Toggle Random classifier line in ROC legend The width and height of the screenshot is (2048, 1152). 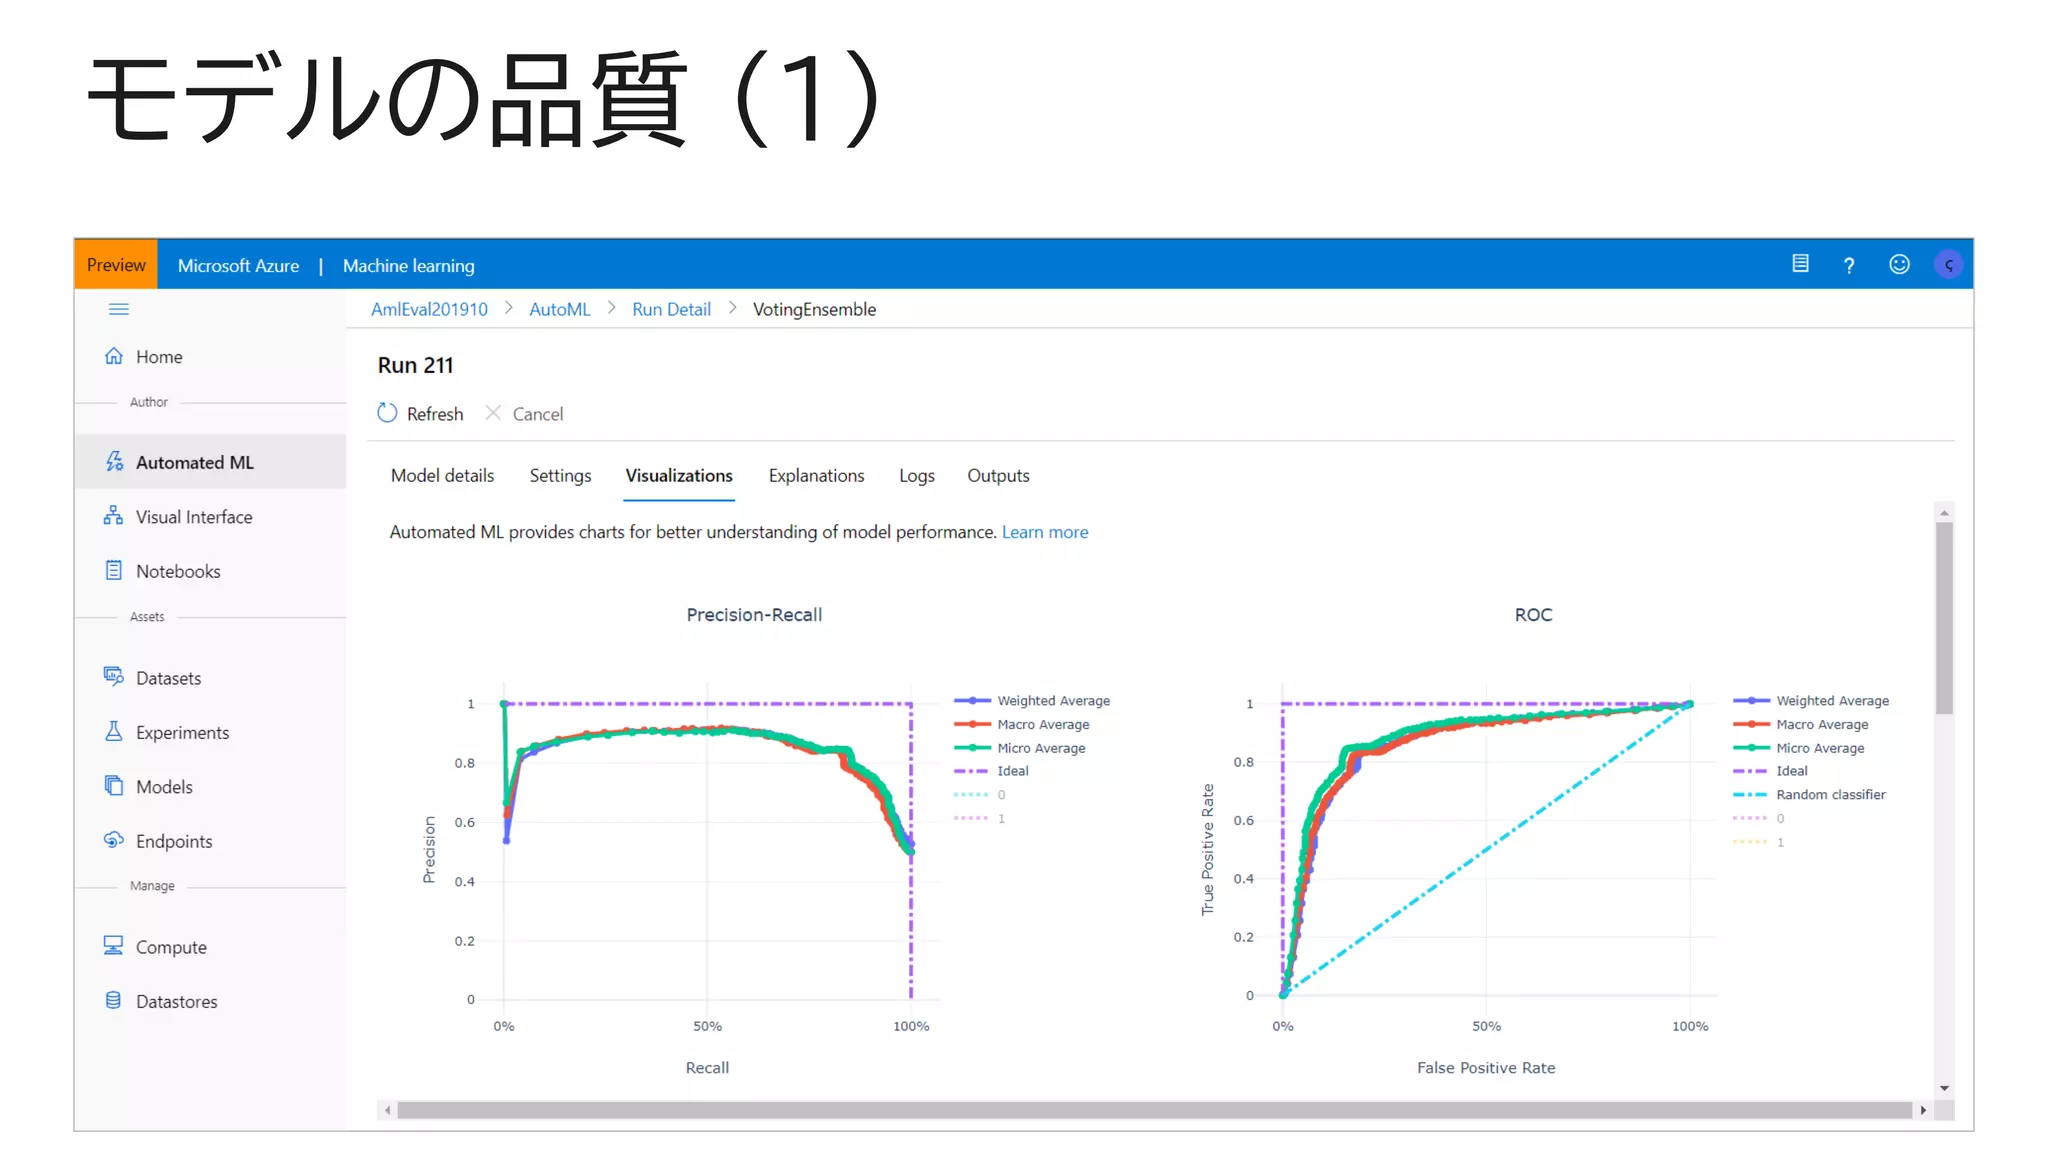(1830, 795)
